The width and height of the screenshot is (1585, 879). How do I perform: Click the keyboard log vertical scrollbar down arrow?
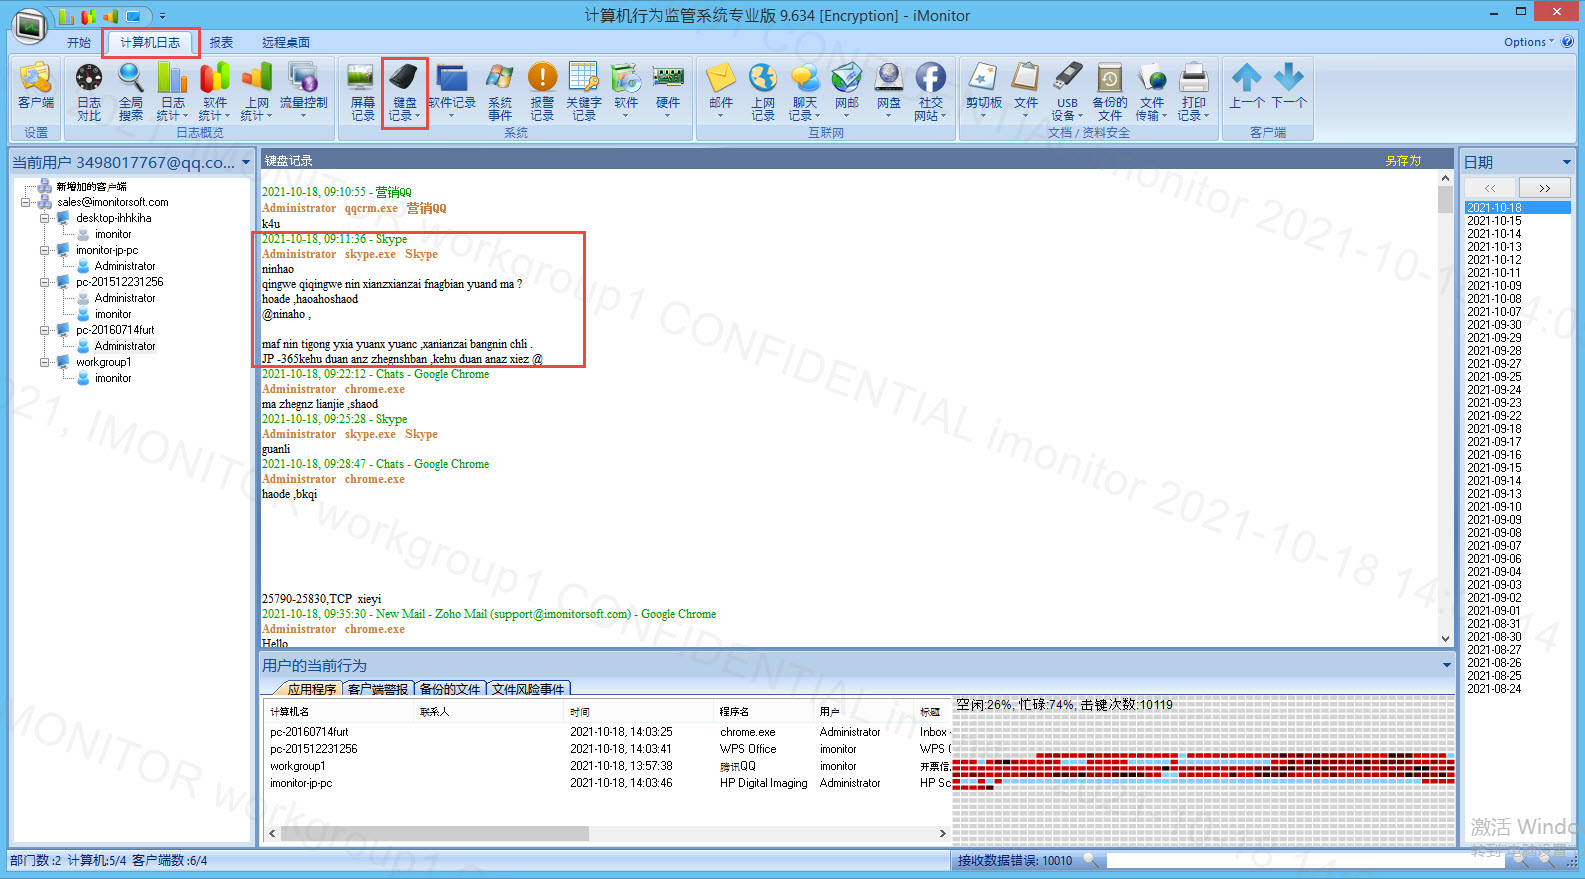pyautogui.click(x=1445, y=638)
